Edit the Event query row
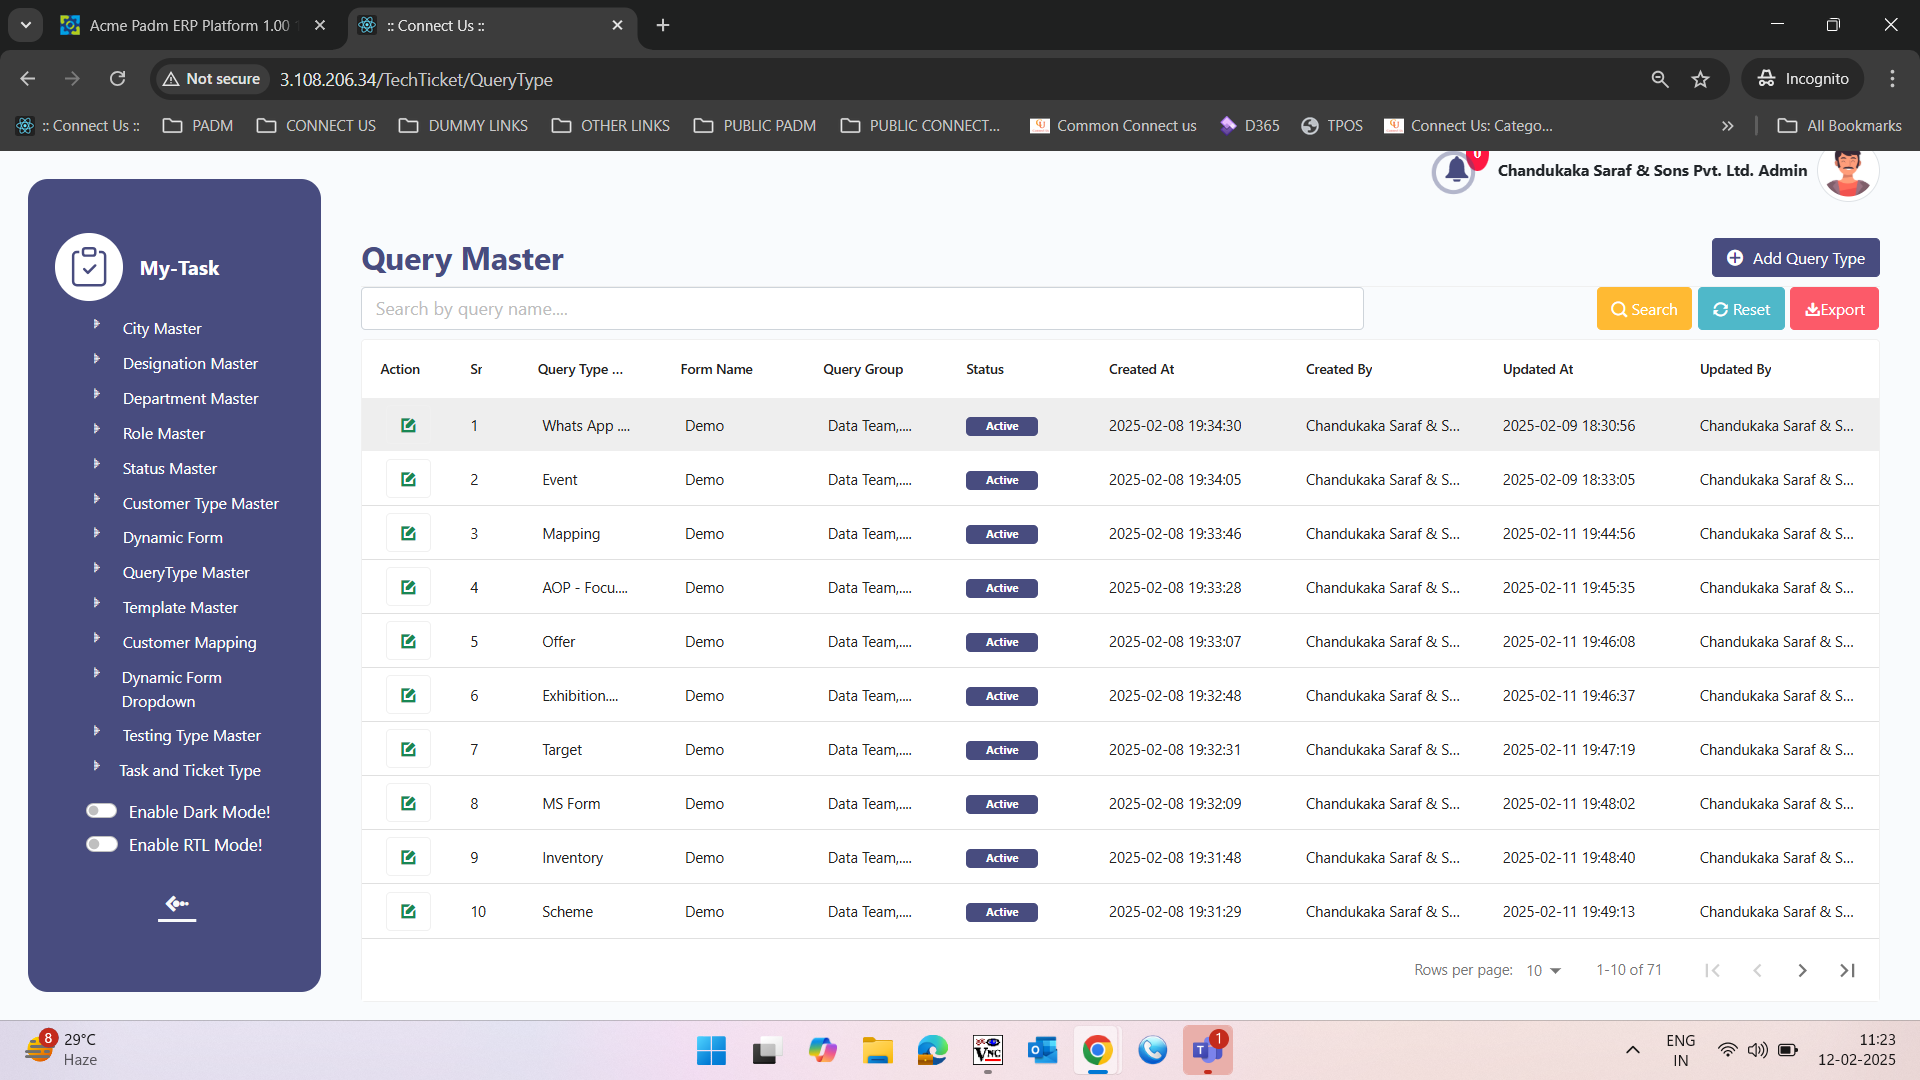This screenshot has height=1080, width=1920. (408, 479)
